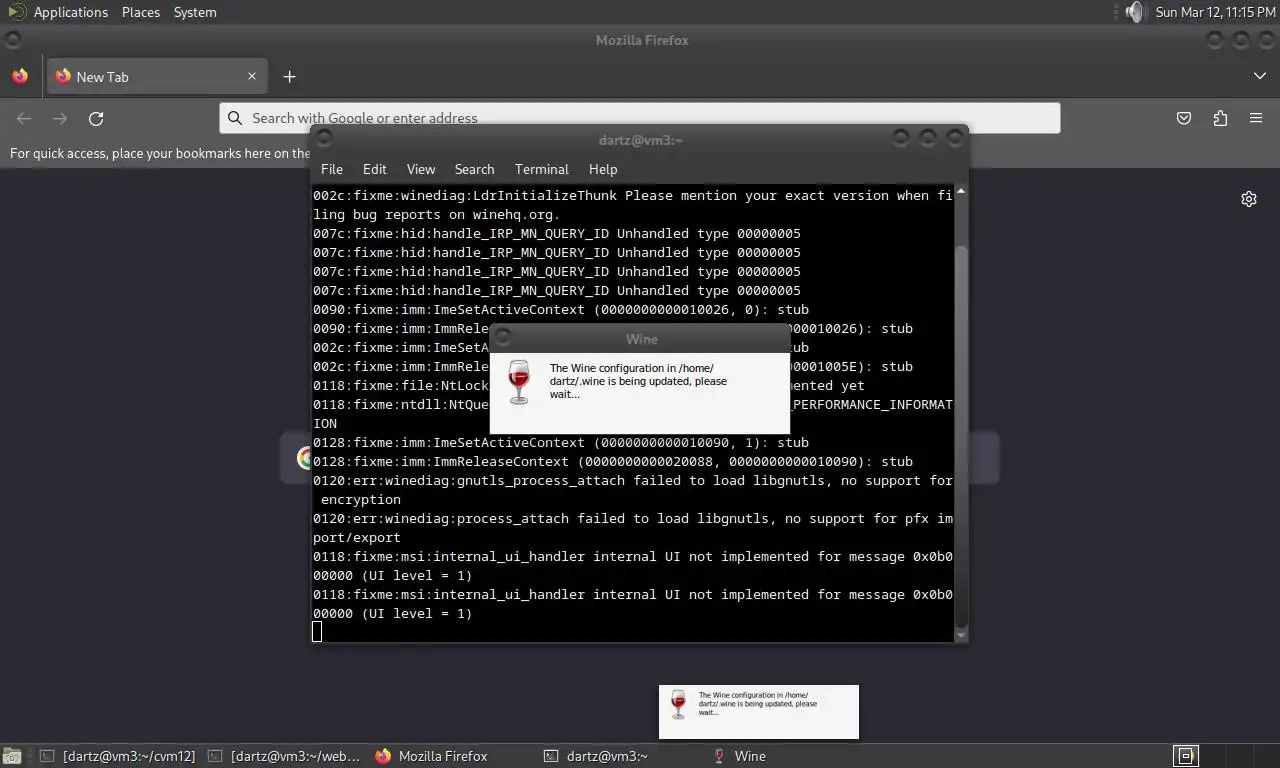Minimize the terminal window
Viewport: 1280px width, 768px height.
pyautogui.click(x=901, y=139)
